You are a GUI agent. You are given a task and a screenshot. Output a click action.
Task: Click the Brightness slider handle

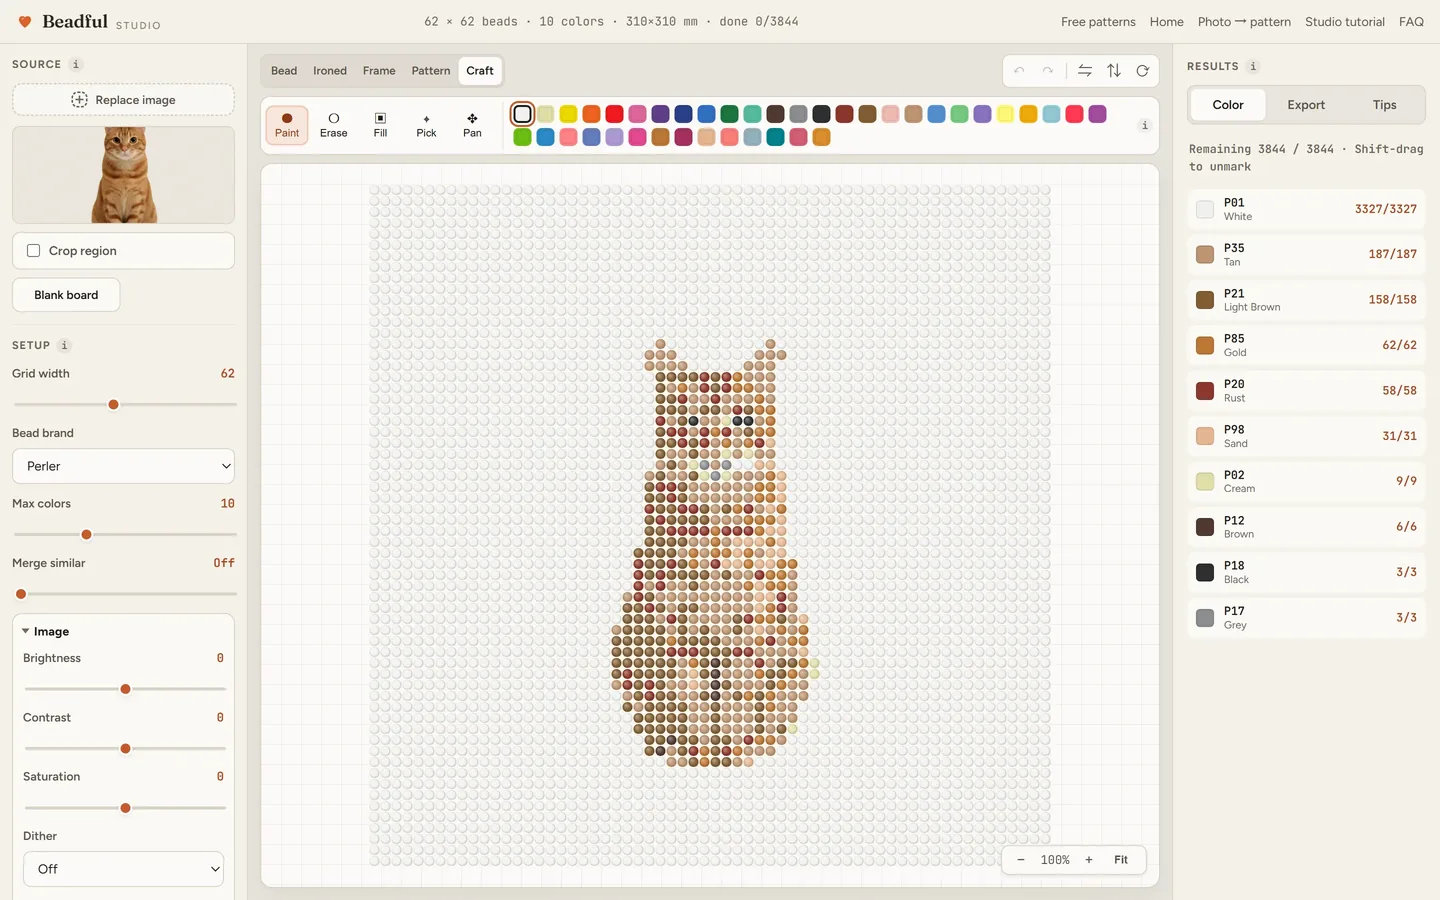[x=125, y=689]
